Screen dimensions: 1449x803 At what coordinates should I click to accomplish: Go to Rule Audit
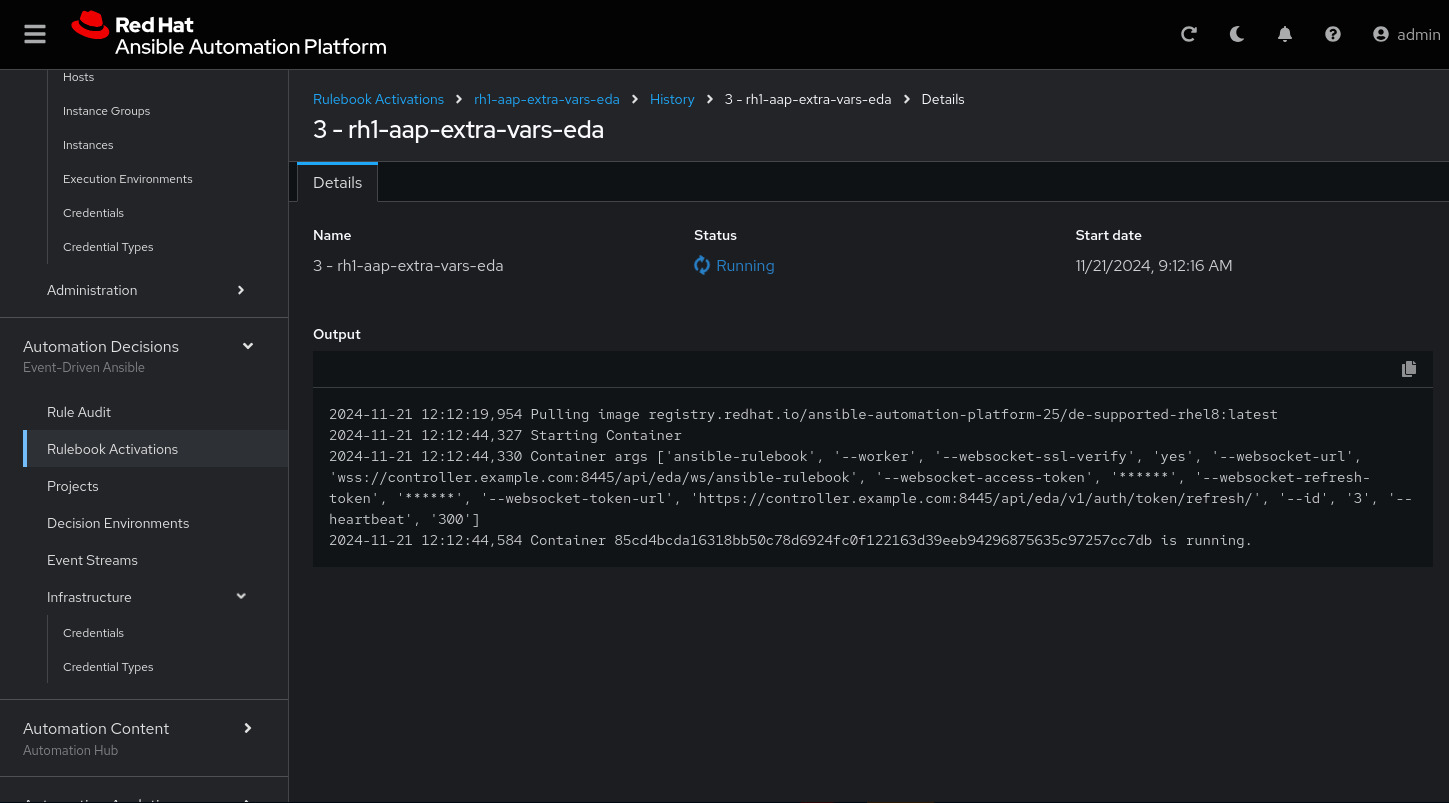pos(79,412)
